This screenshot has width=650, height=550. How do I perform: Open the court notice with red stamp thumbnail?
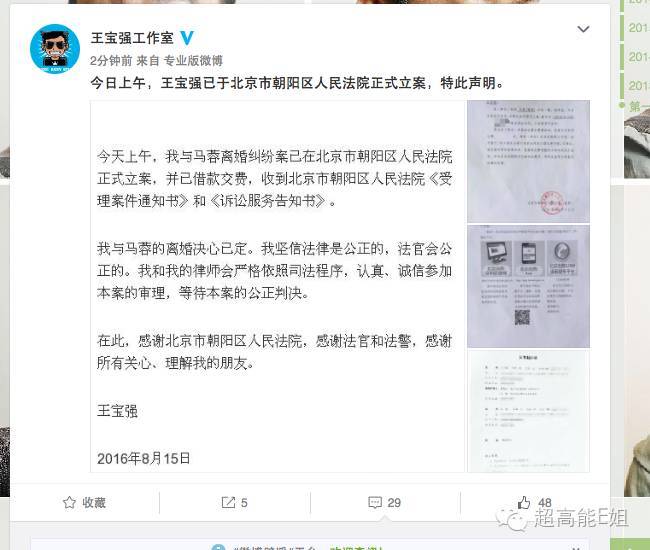tap(528, 161)
